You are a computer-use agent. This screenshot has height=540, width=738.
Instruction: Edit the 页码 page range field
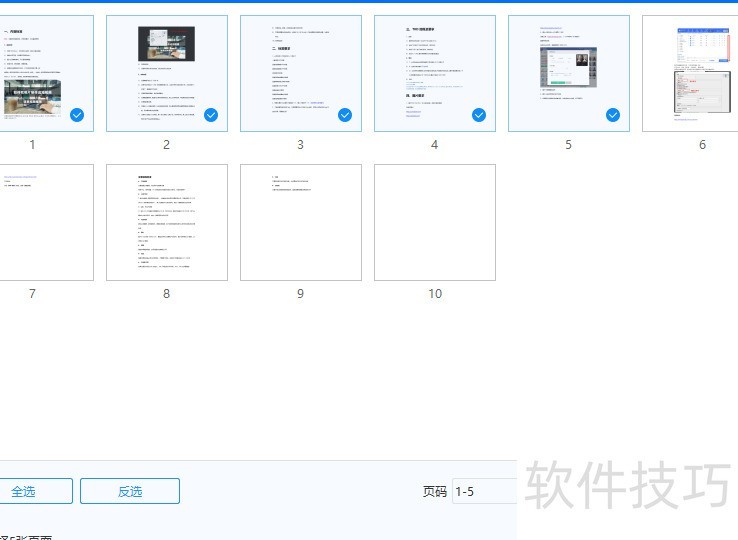click(485, 492)
